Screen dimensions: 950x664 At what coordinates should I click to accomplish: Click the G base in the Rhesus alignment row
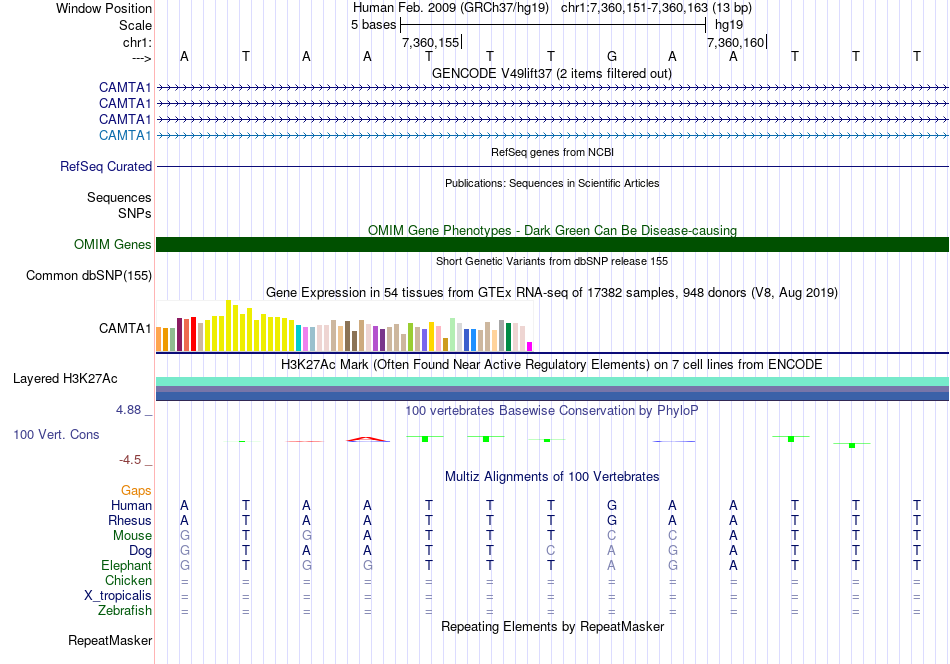click(612, 520)
